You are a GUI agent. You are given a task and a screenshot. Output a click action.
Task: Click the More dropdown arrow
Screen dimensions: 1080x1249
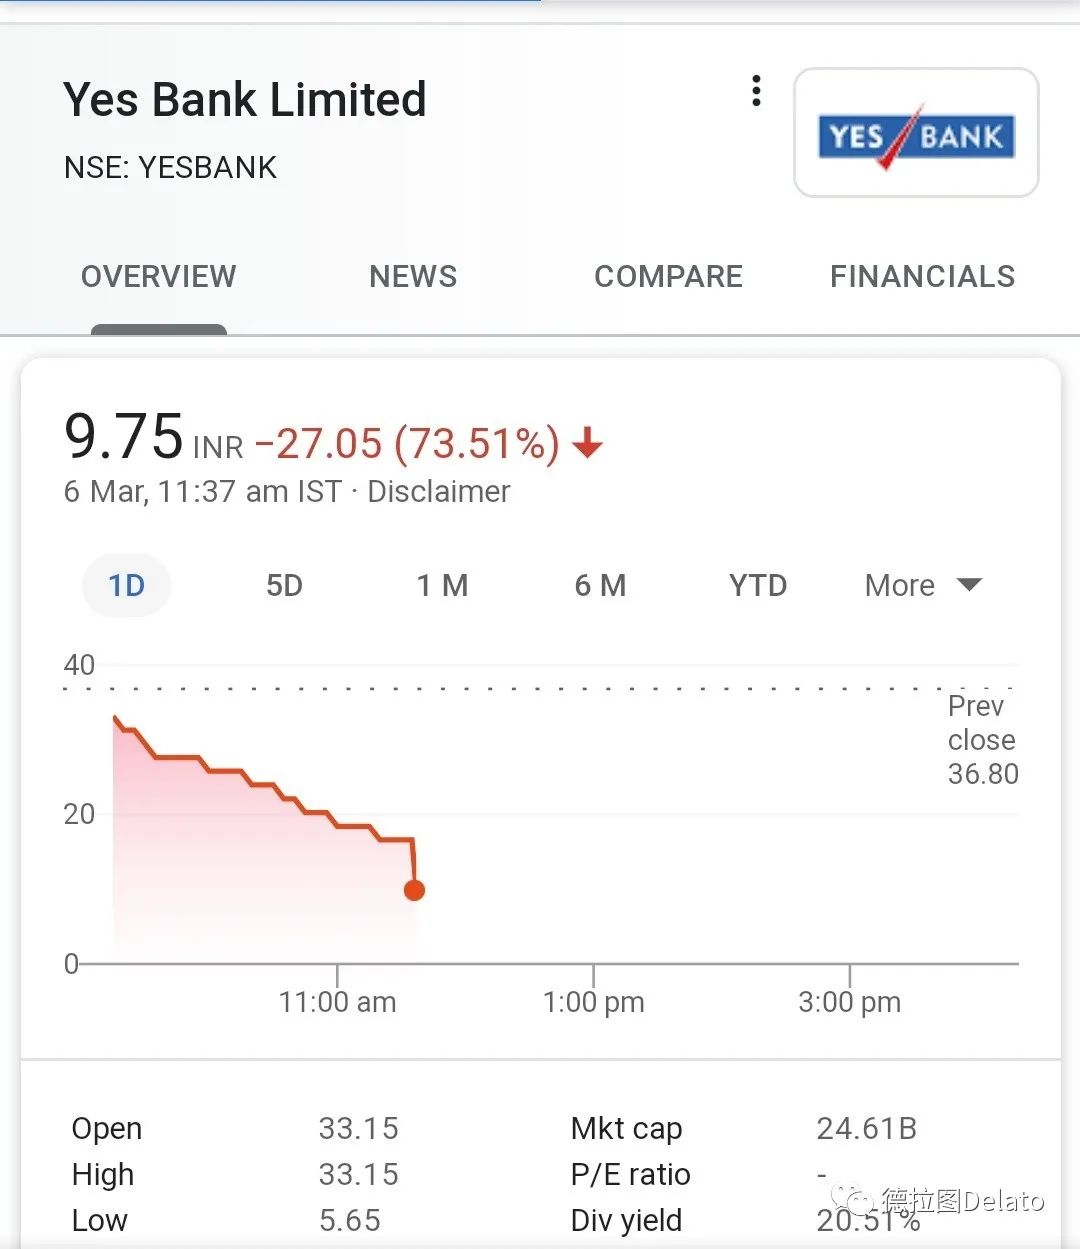point(969,585)
